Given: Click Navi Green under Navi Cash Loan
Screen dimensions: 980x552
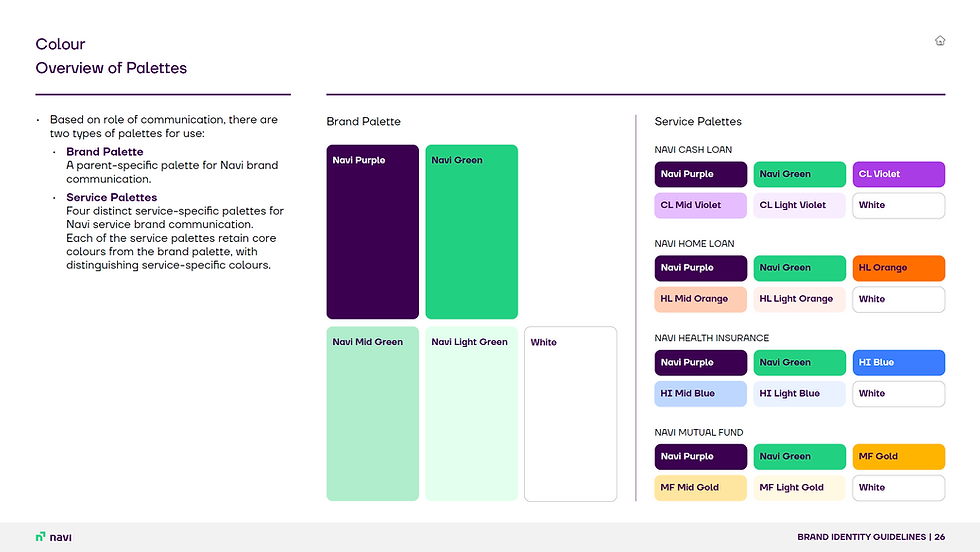Looking at the screenshot, I should click(800, 174).
